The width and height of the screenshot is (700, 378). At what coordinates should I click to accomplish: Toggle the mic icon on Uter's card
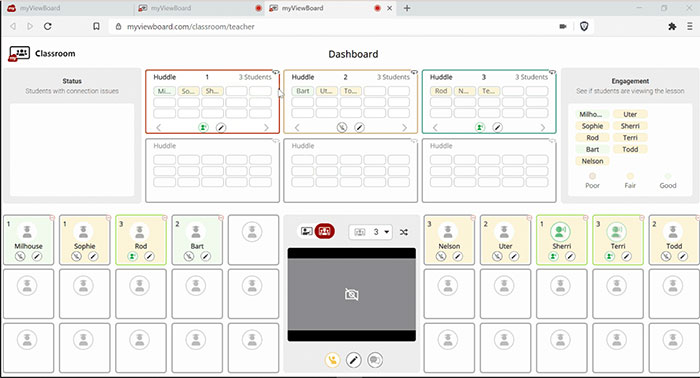497,256
